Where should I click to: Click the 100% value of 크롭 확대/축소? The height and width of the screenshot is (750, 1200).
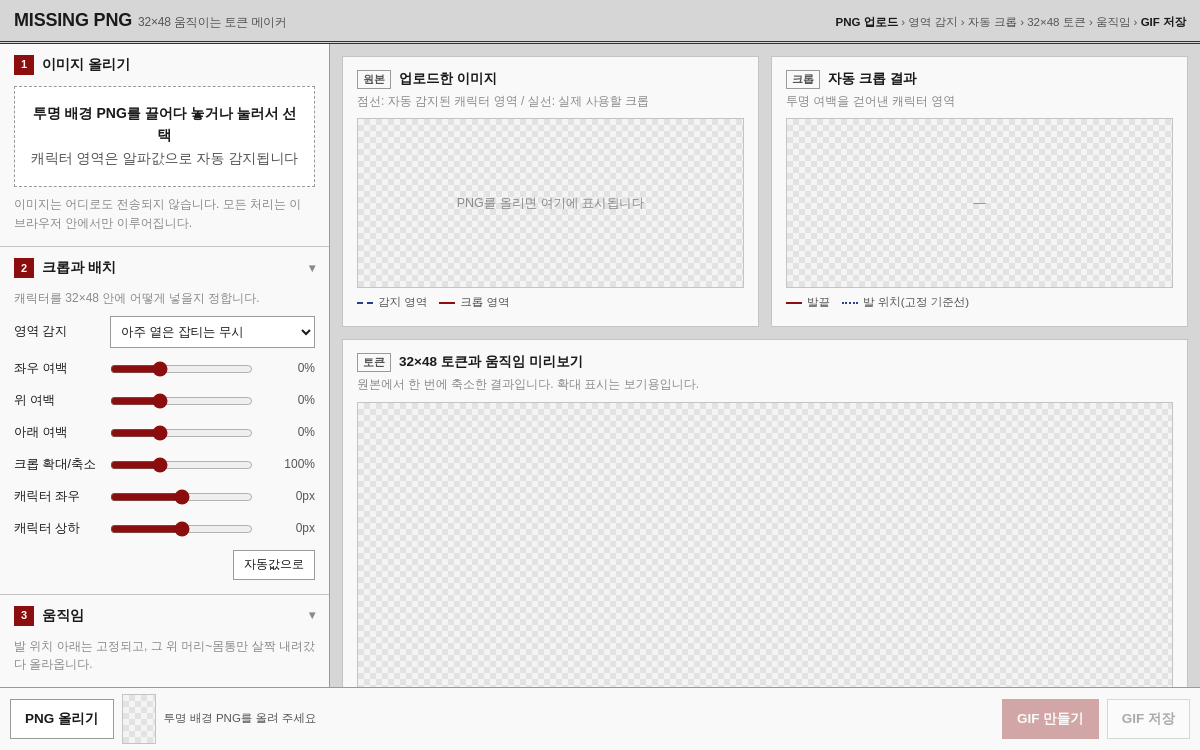click(299, 464)
